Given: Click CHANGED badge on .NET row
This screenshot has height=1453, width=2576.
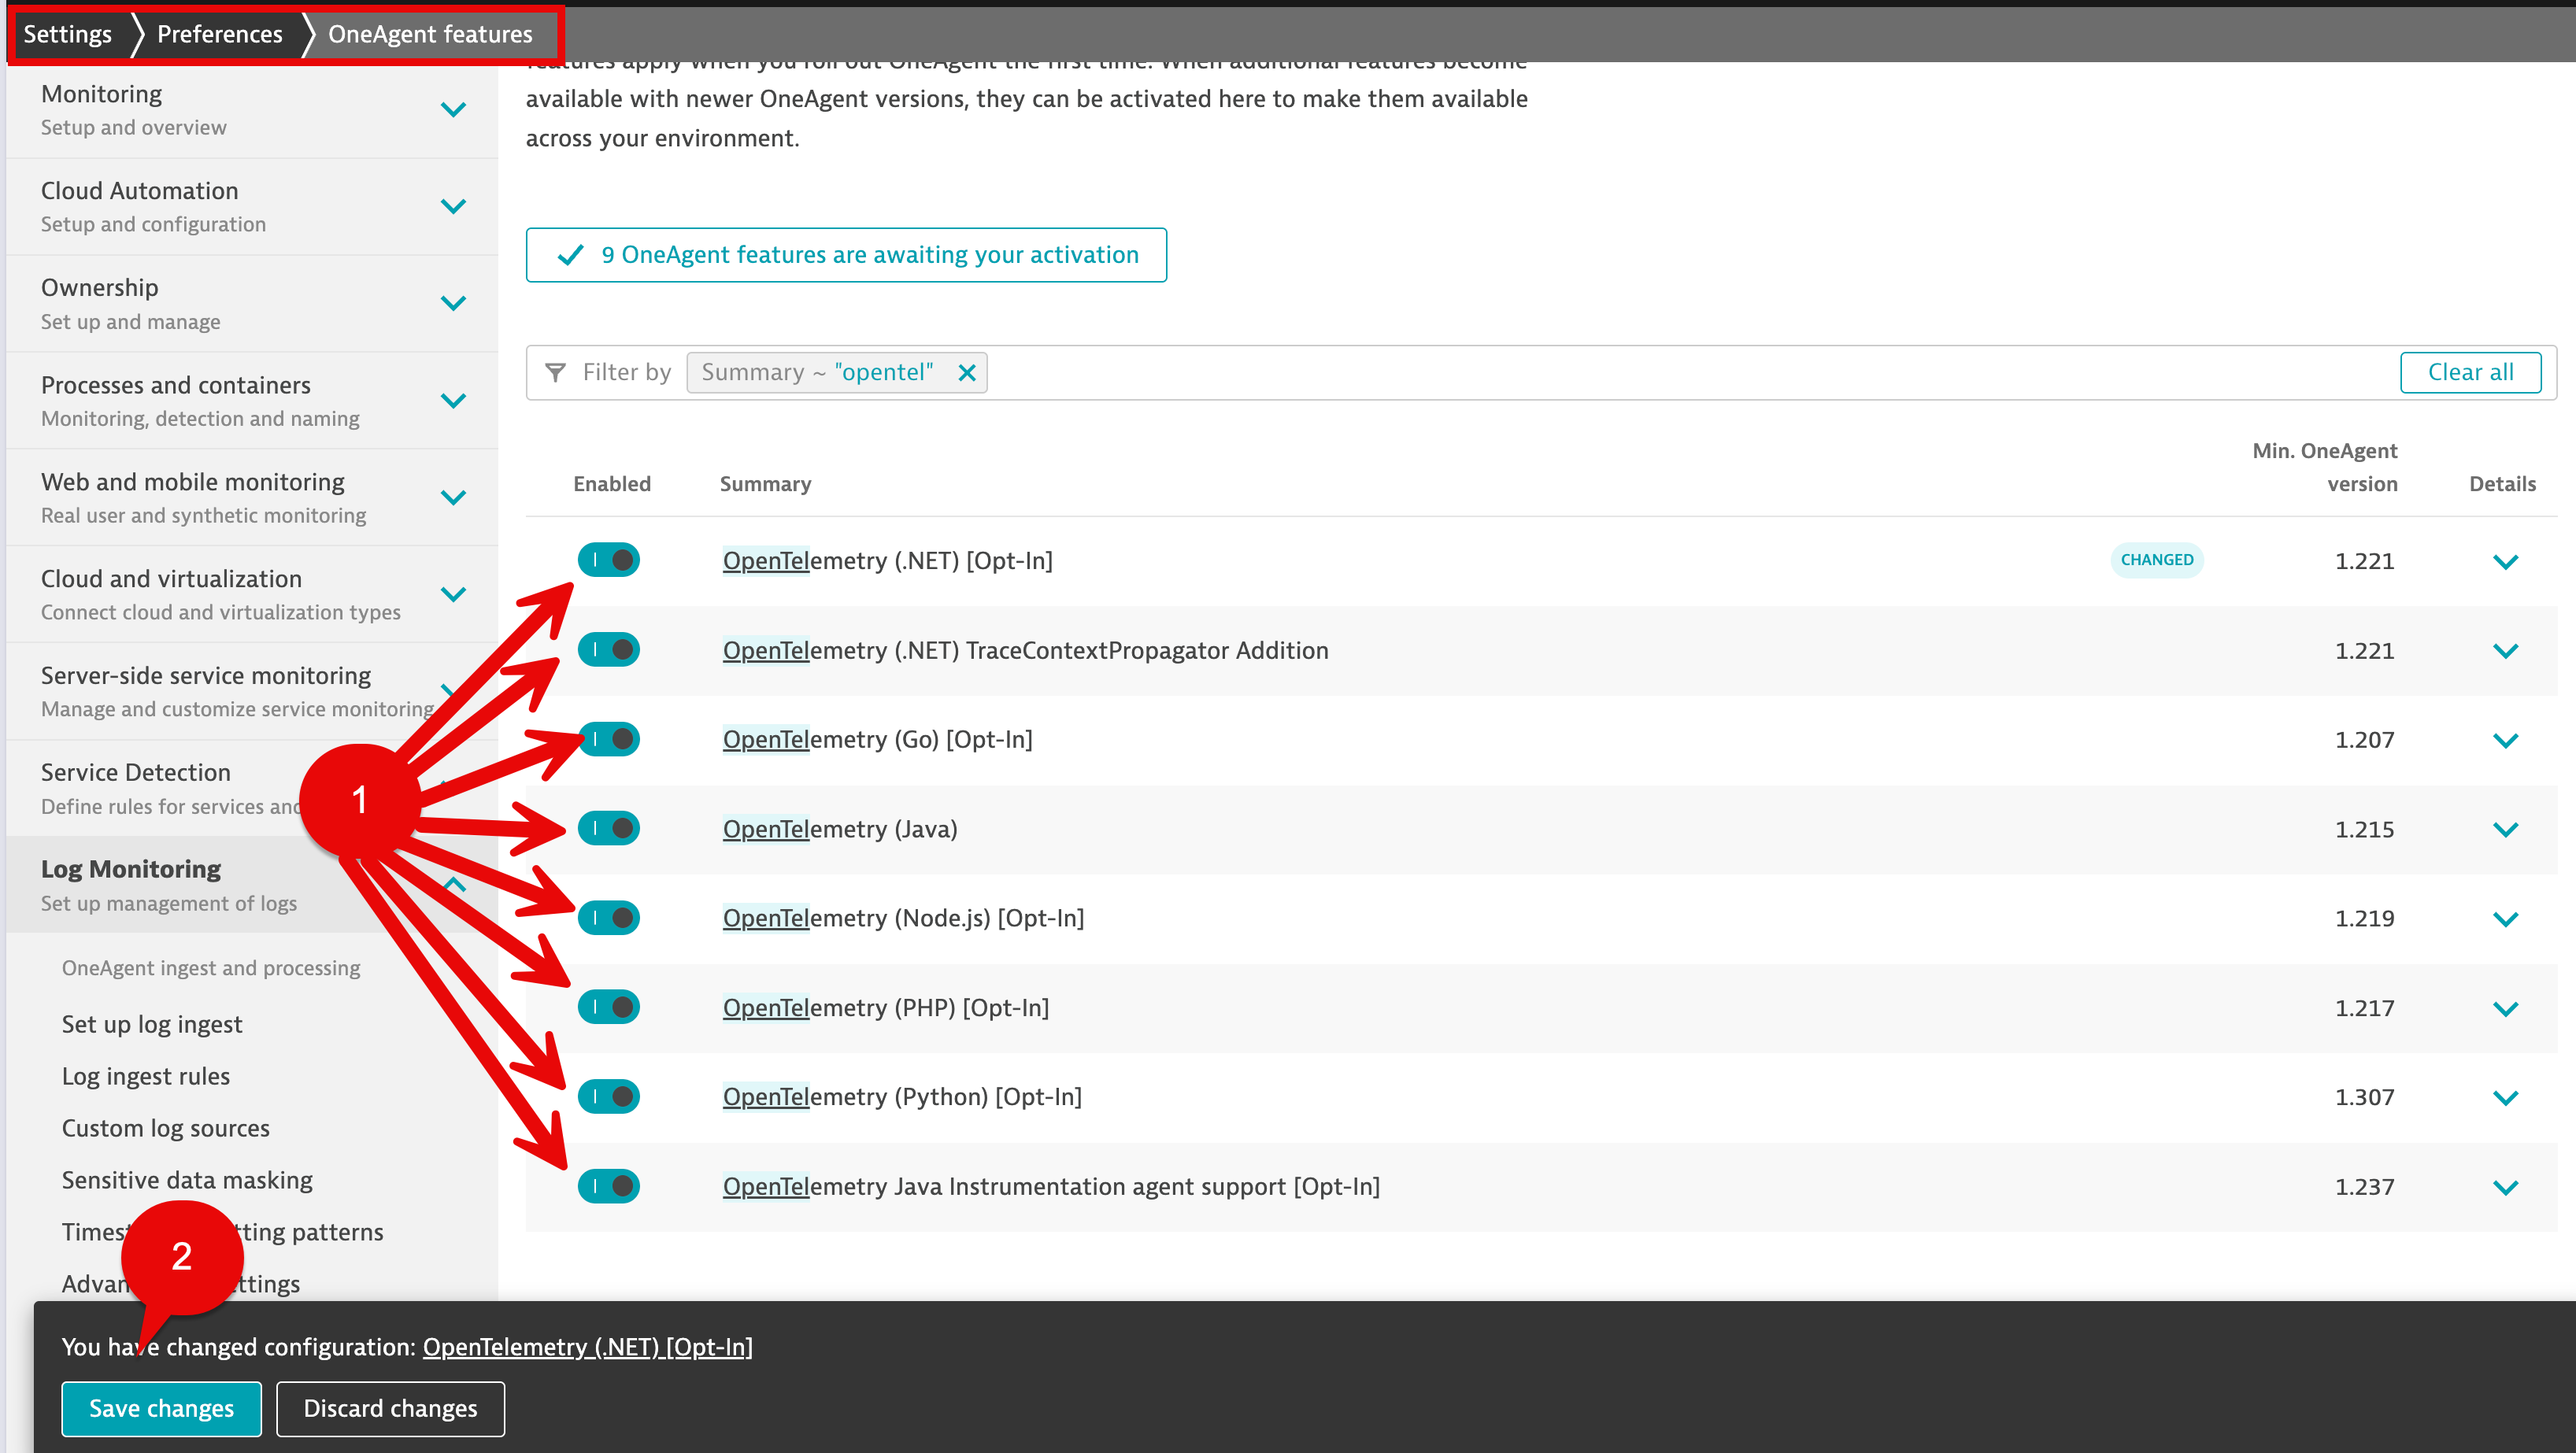Looking at the screenshot, I should [x=2157, y=561].
